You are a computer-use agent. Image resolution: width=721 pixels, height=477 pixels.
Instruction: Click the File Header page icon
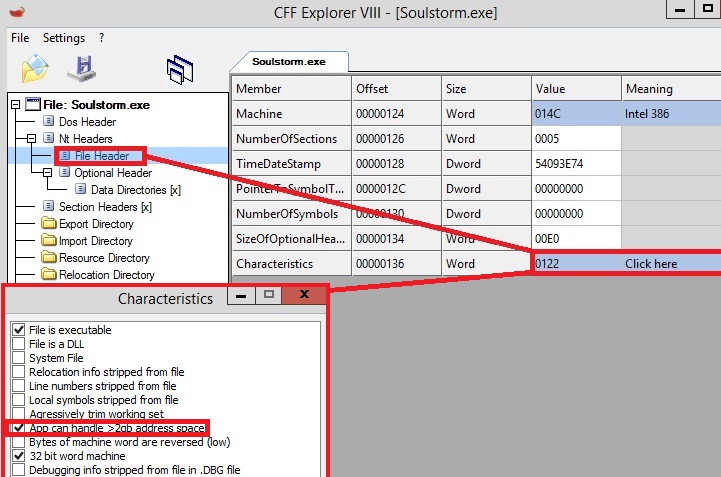click(65, 155)
